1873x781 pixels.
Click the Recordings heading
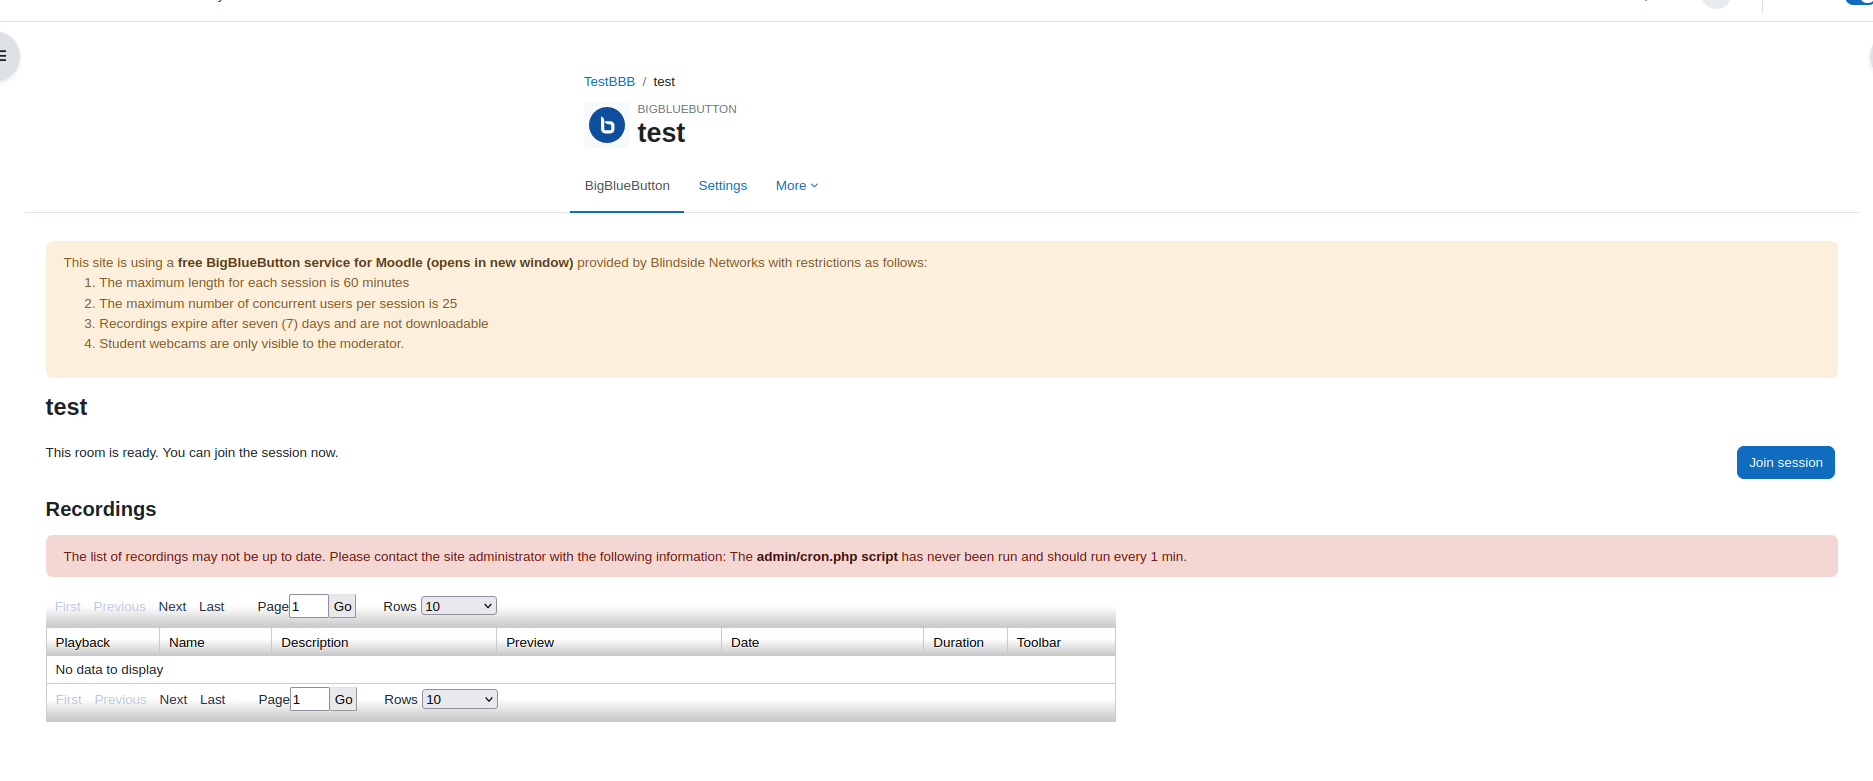pos(101,509)
